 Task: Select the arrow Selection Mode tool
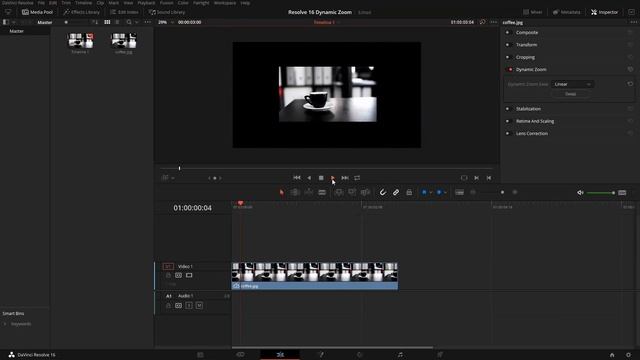(281, 192)
